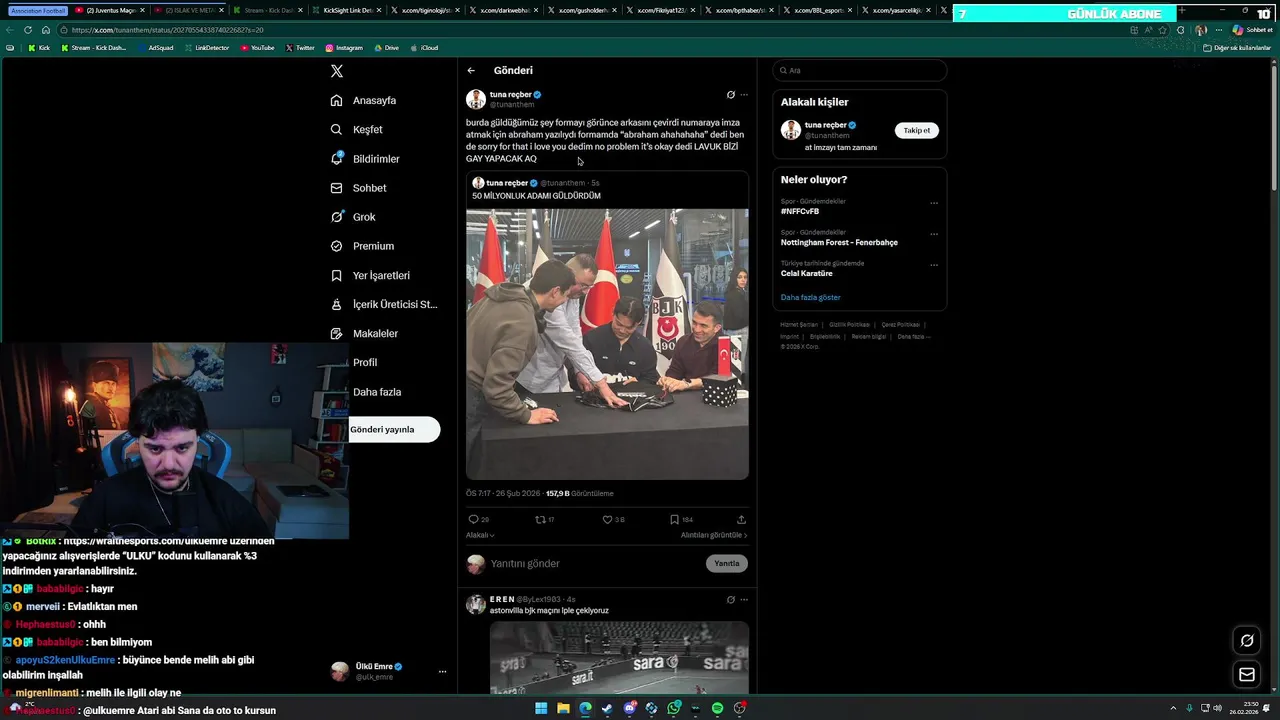Open Celal Karatüre trending topic
Viewport: 1280px width, 720px height.
[806, 274]
